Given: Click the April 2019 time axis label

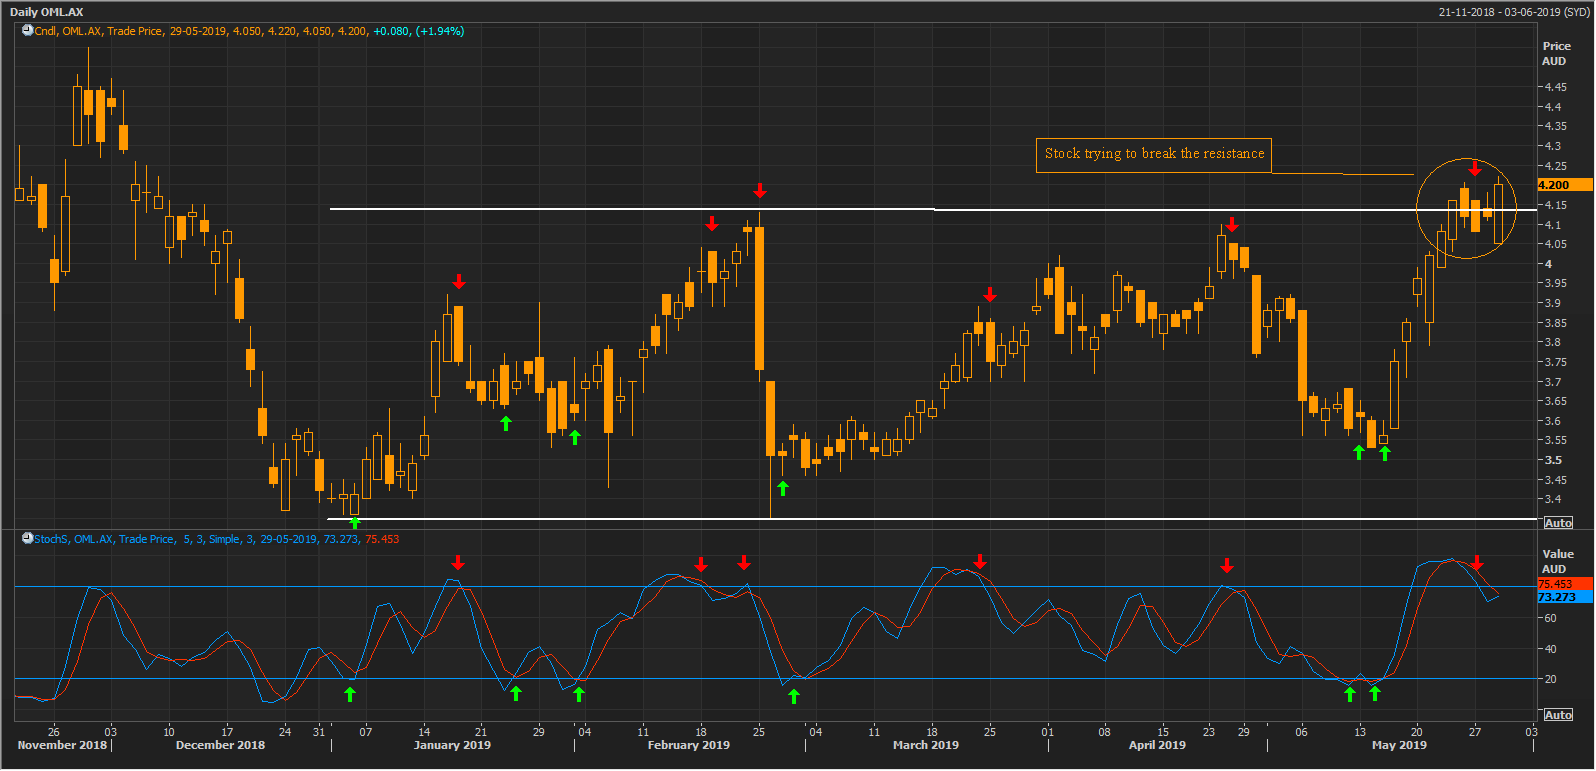Looking at the screenshot, I should [1157, 745].
